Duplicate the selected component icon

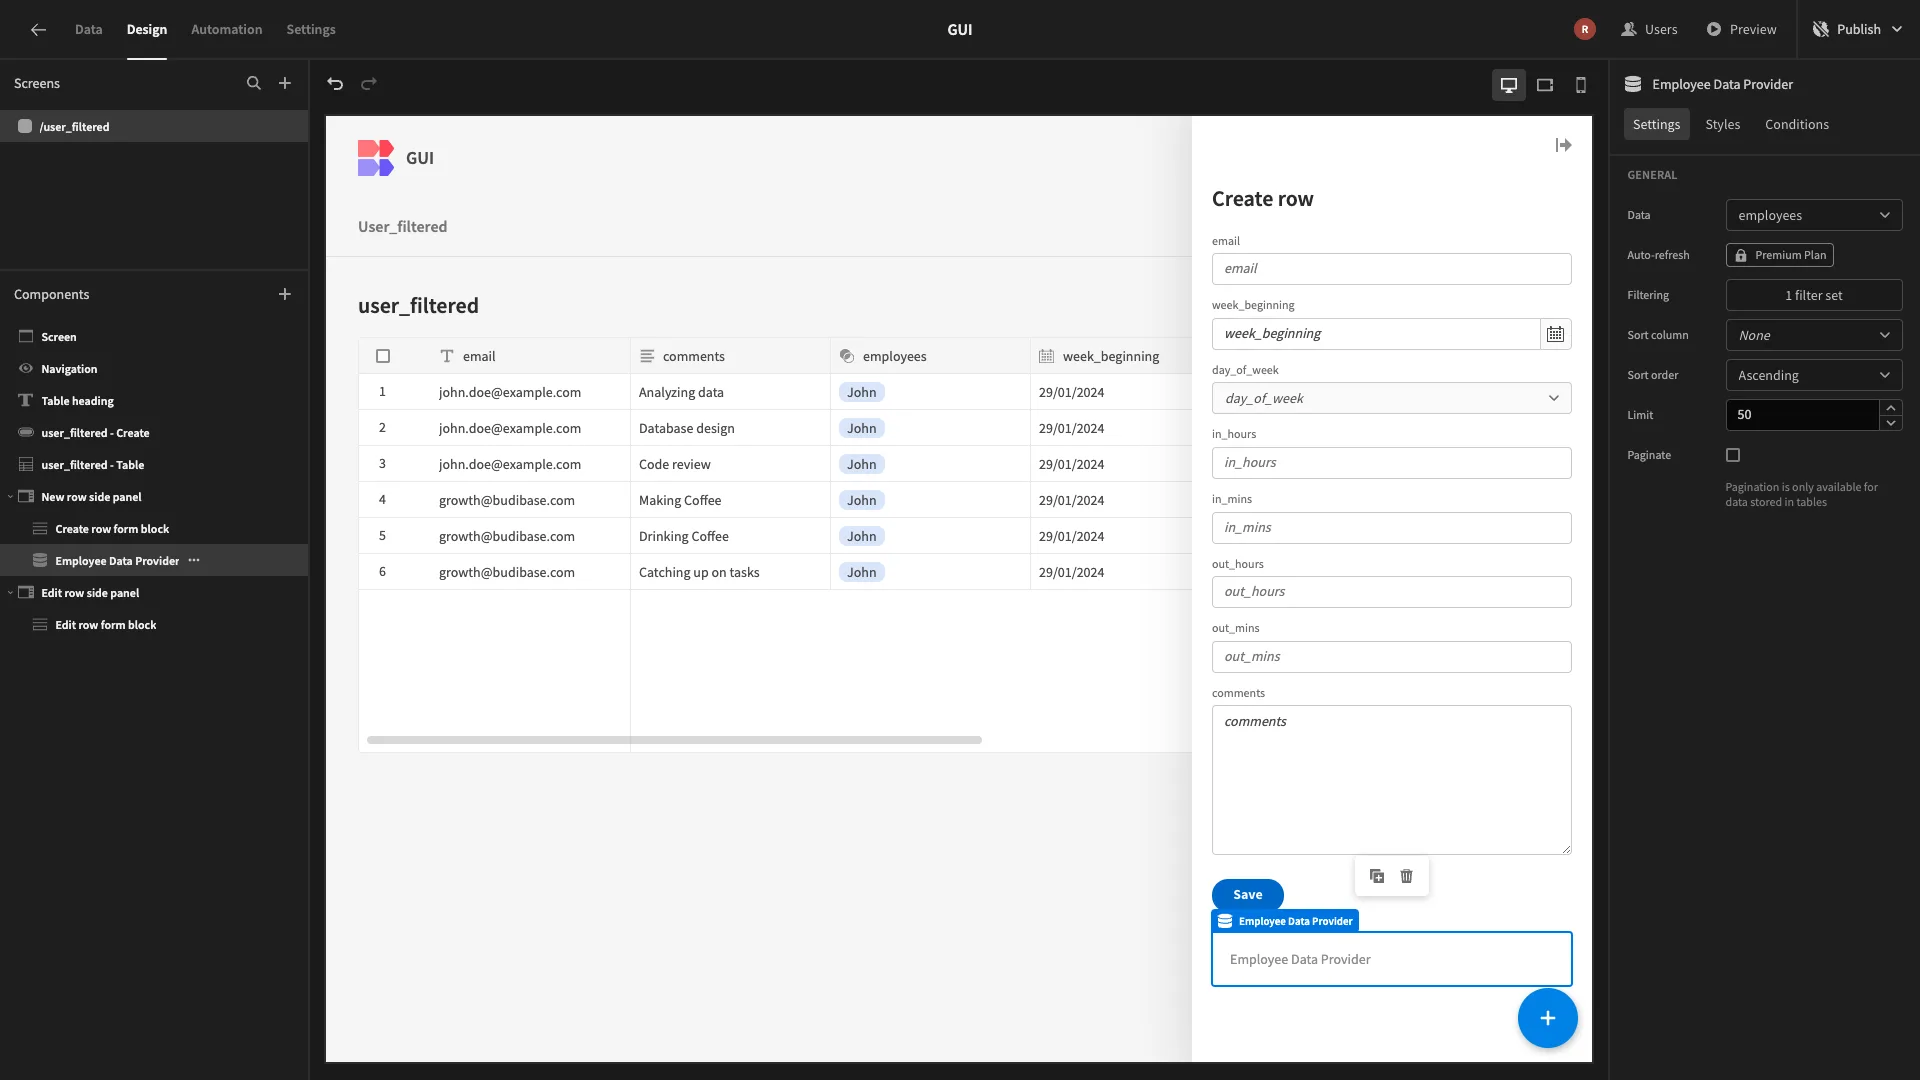click(x=1377, y=876)
